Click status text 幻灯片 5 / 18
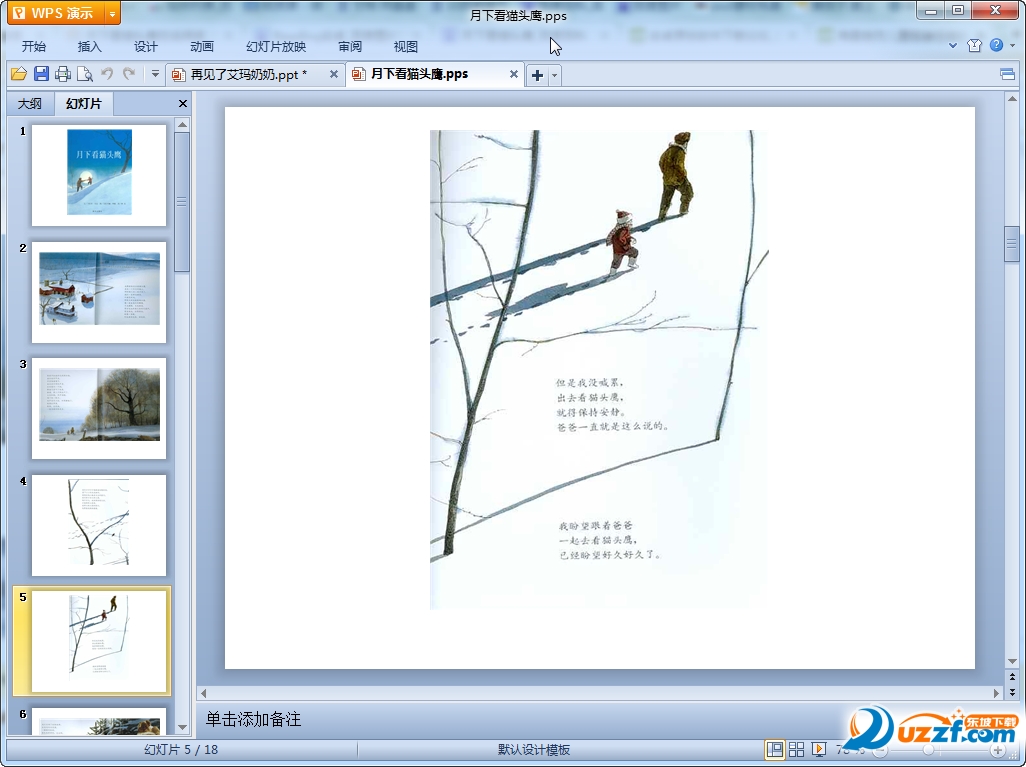Image resolution: width=1026 pixels, height=767 pixels. [x=181, y=749]
